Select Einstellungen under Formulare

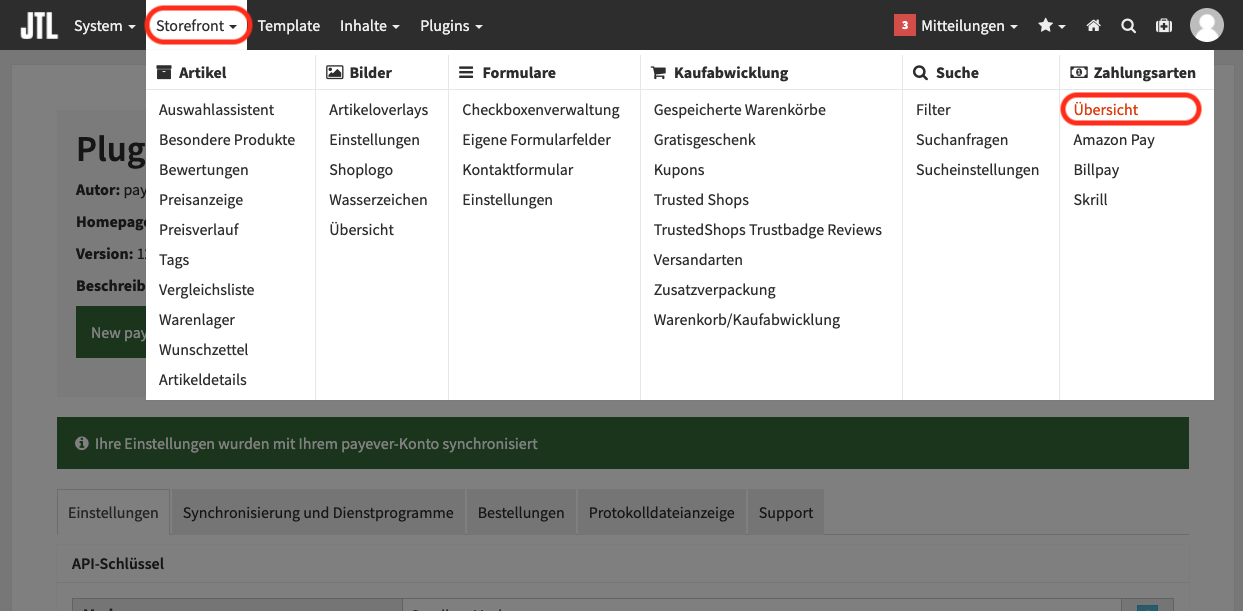[507, 200]
